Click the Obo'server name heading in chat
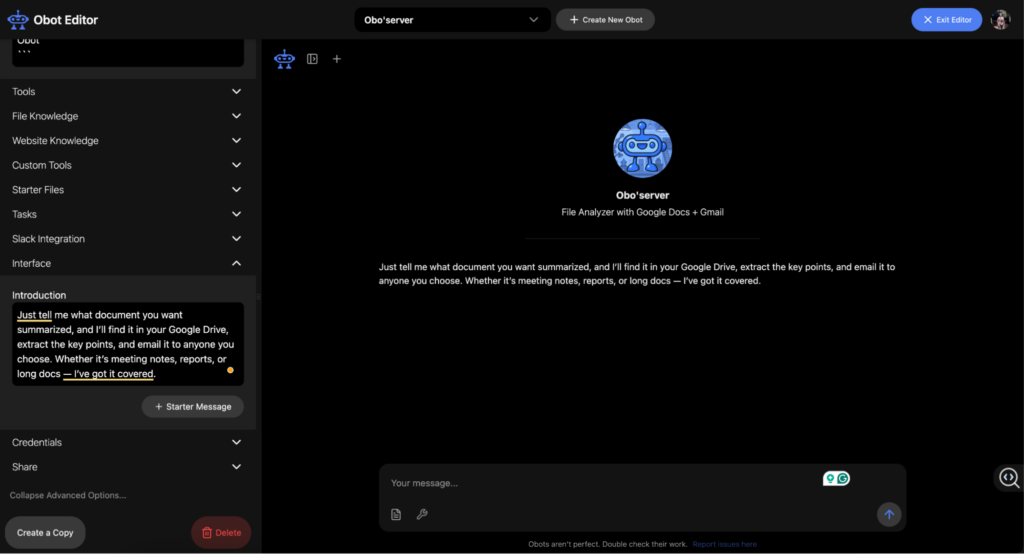The height and width of the screenshot is (554, 1024). 643,195
